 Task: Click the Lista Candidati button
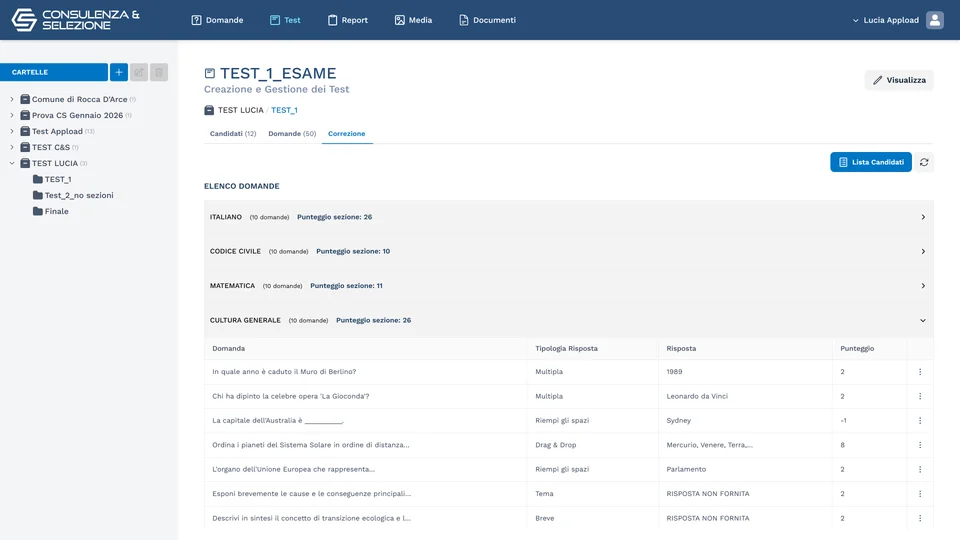(x=871, y=162)
